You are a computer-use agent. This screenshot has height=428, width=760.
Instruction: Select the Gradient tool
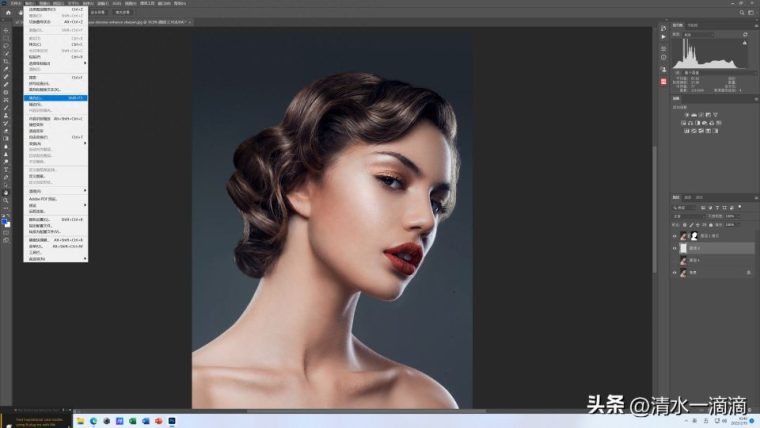(6, 139)
